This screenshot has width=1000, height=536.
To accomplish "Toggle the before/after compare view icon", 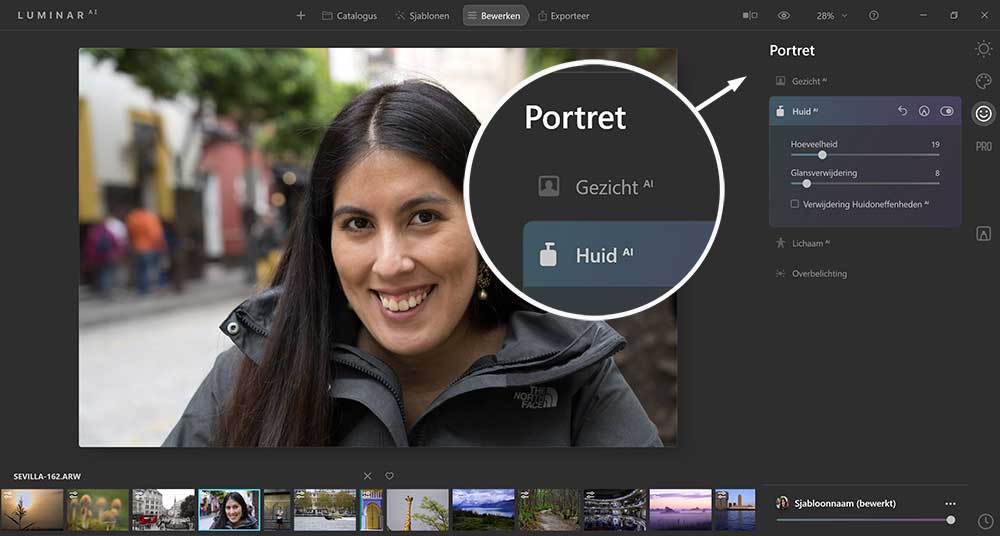I will pos(750,15).
